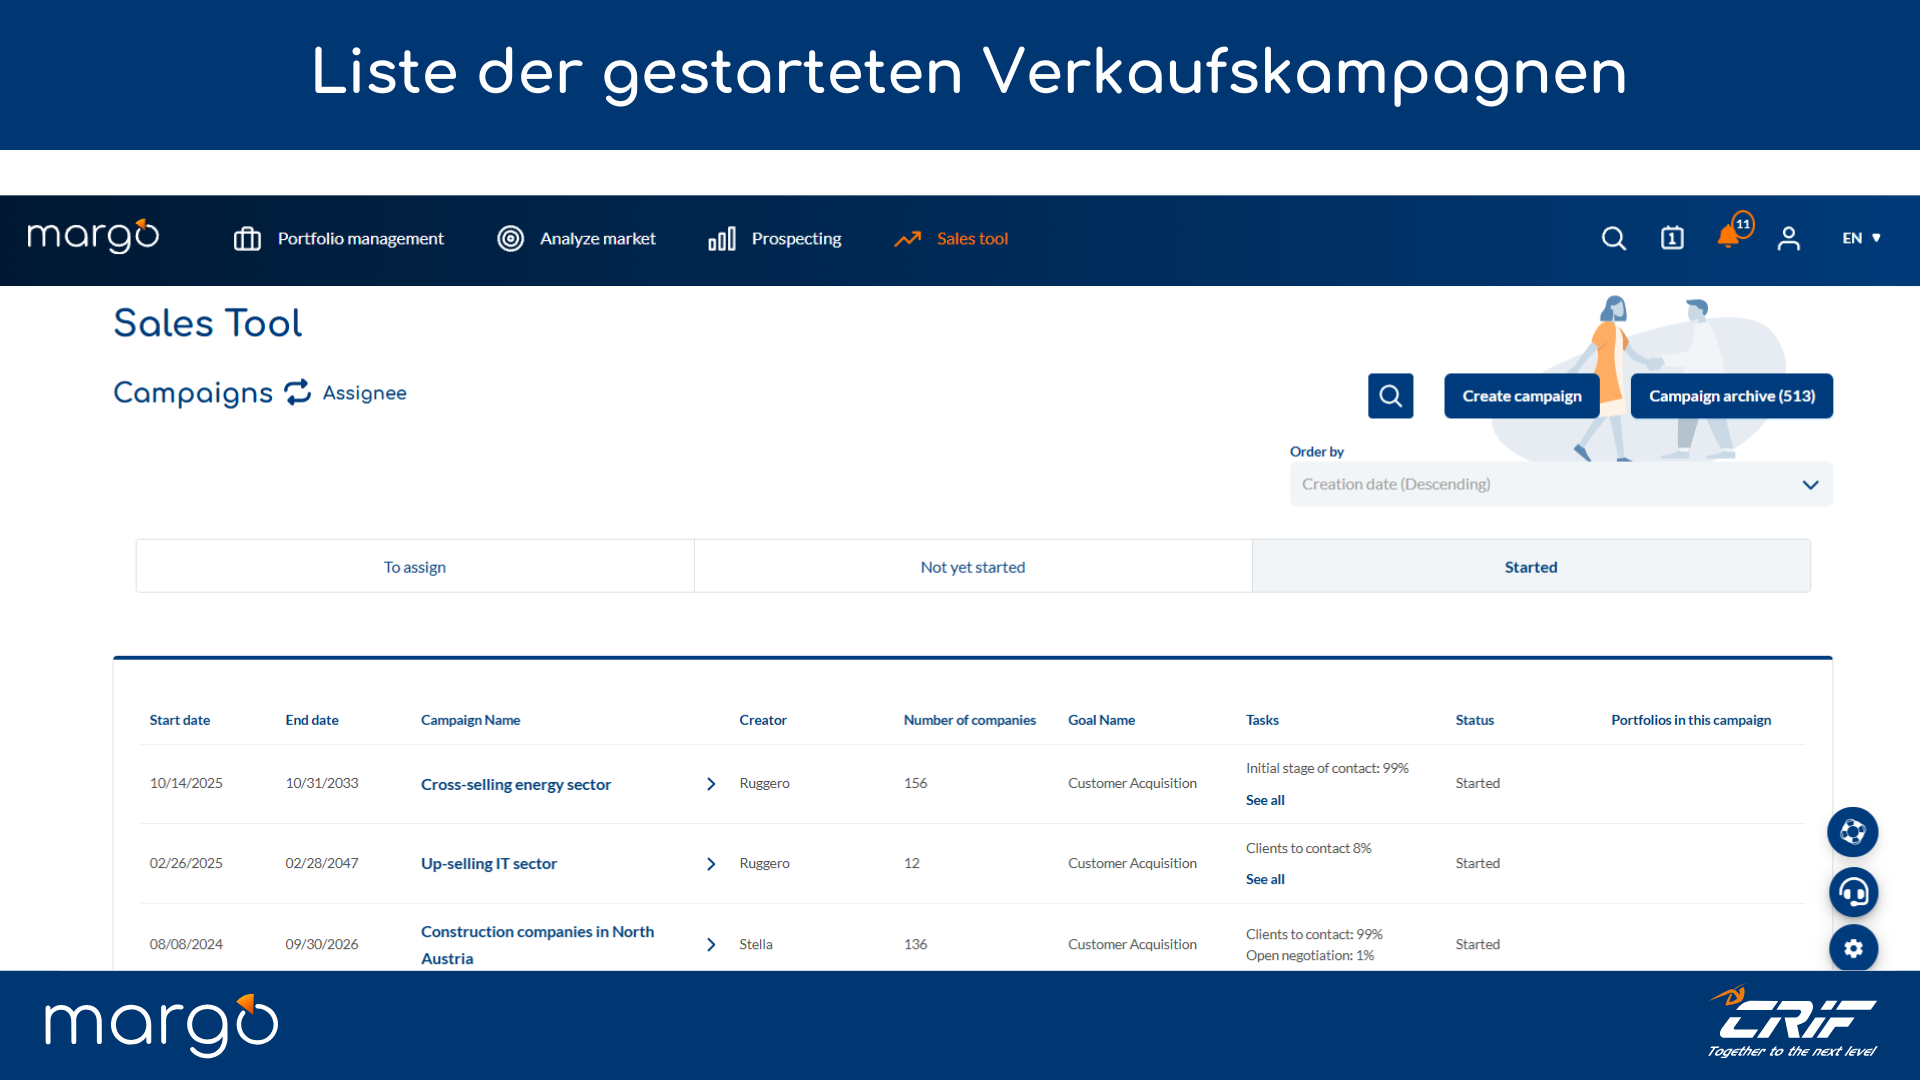
Task: Click Start date column header
Action: coord(180,720)
